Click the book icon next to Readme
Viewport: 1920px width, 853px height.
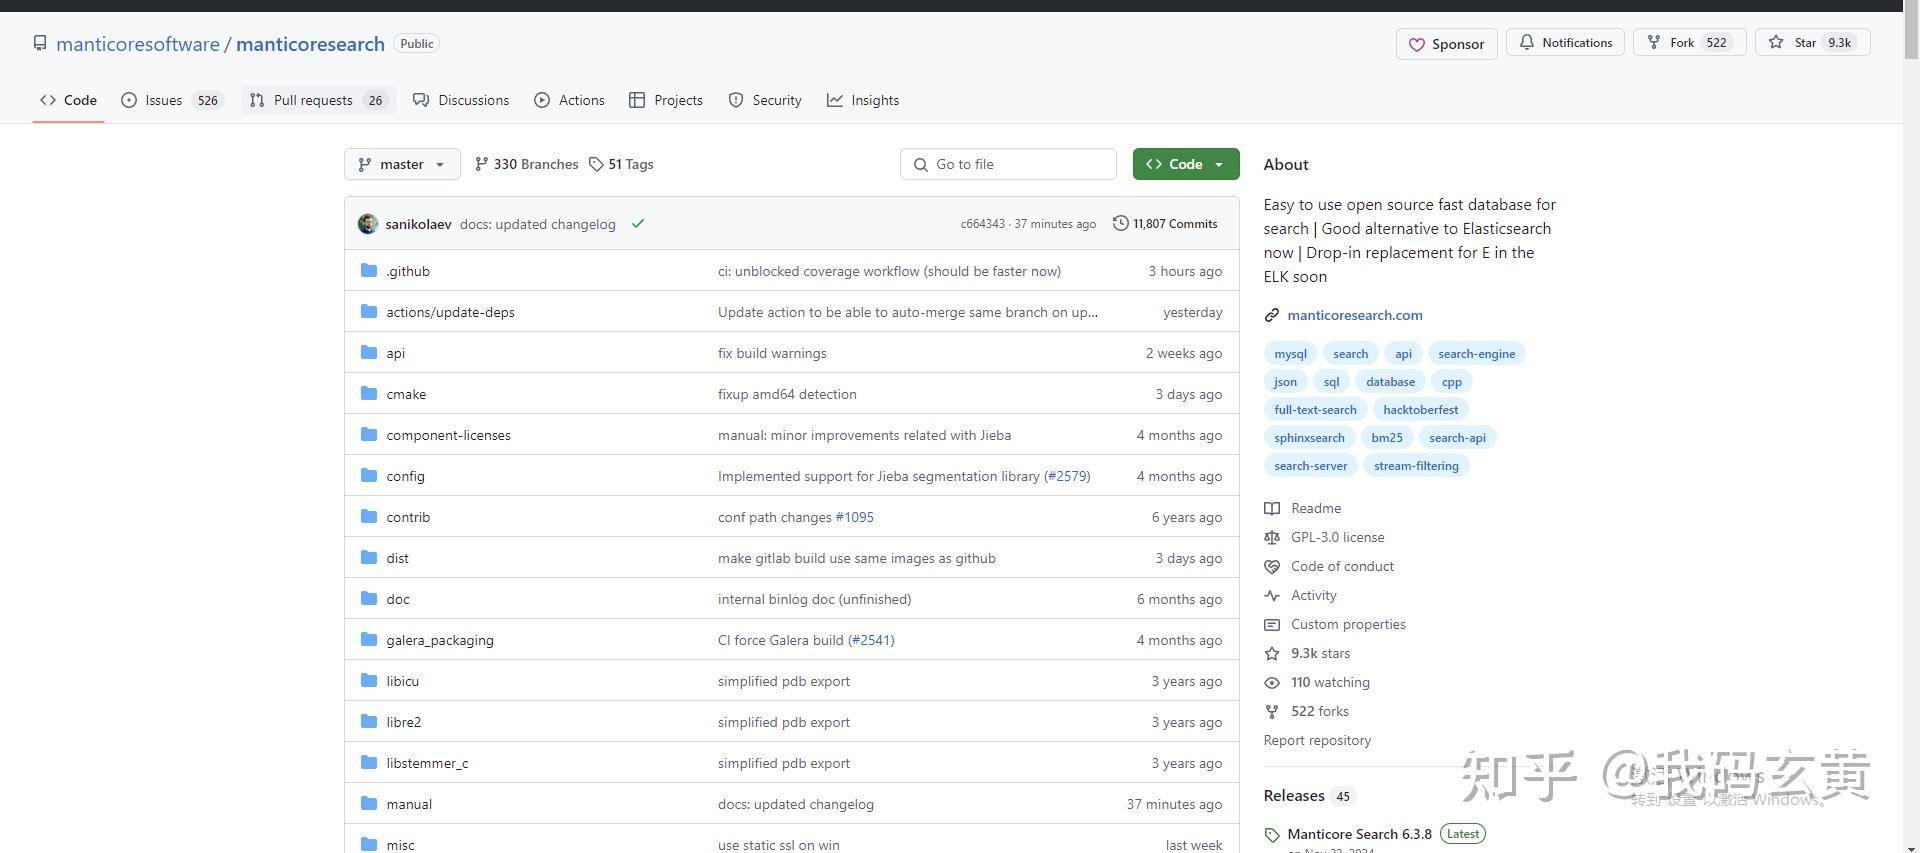coord(1272,508)
